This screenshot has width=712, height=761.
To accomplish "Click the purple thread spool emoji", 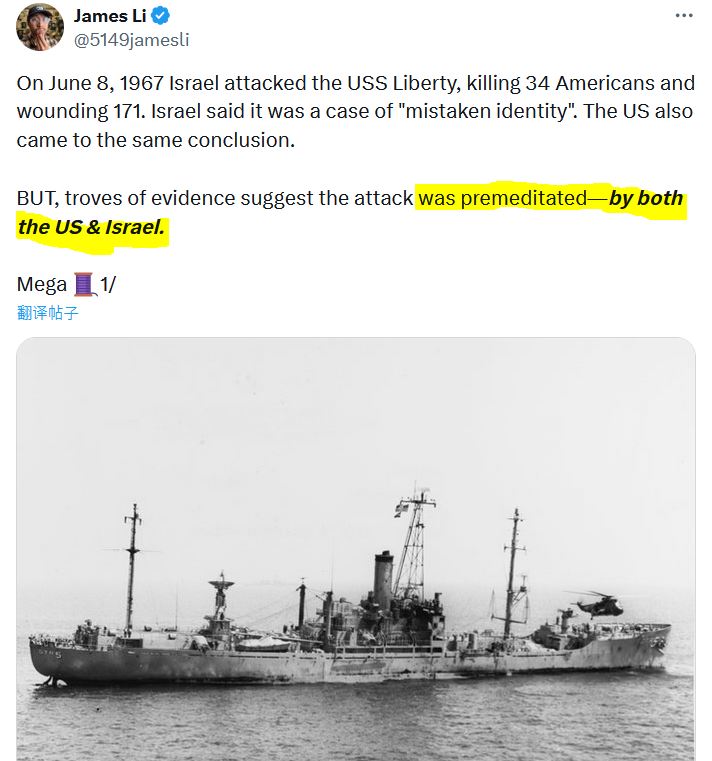I will coord(83,284).
